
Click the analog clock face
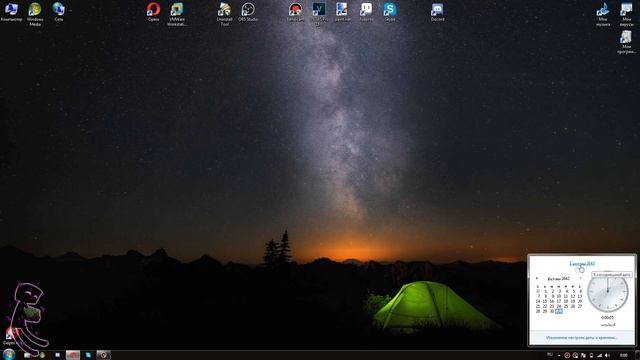(608, 293)
